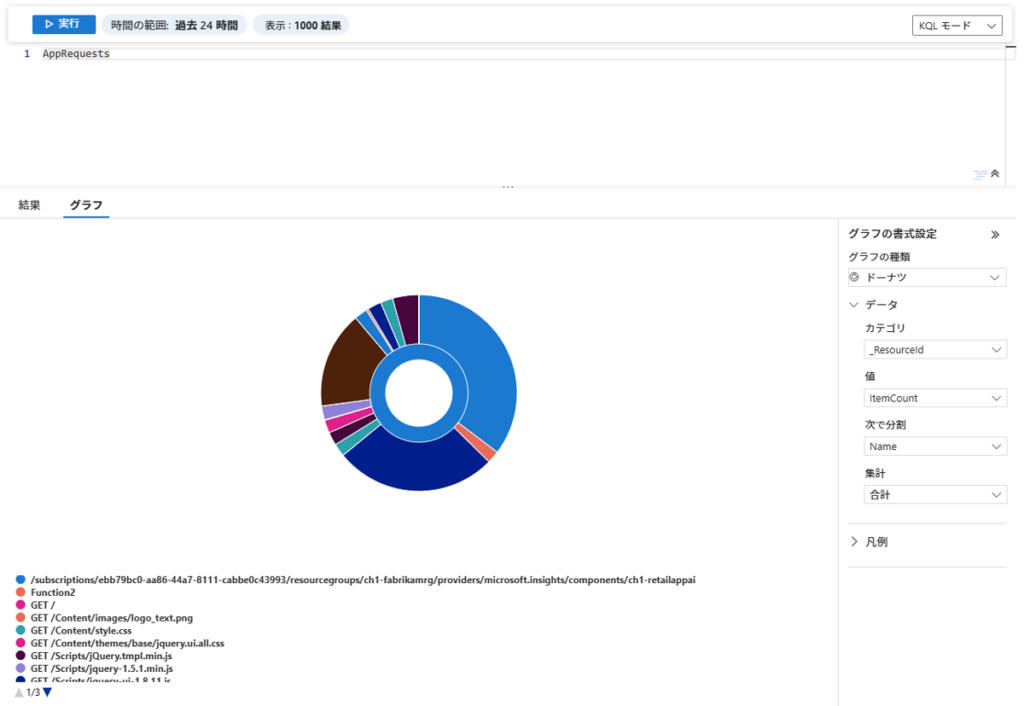Open the KQL mode dropdown
Screen dimensions: 1024x706
[956, 26]
